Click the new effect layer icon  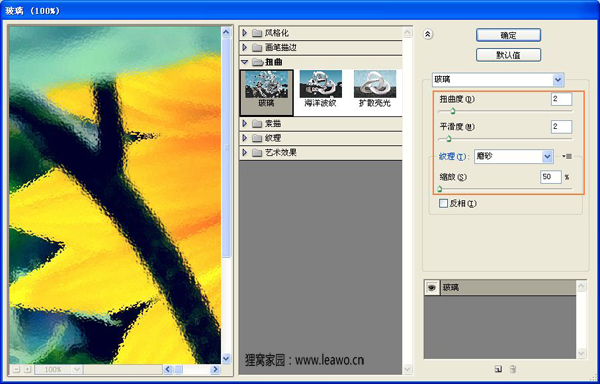(498, 369)
